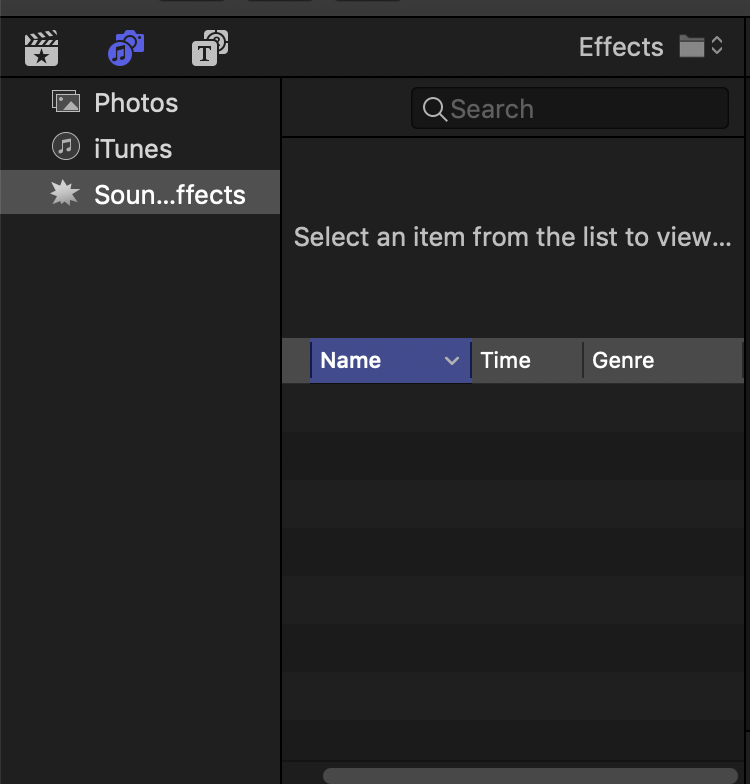The height and width of the screenshot is (784, 750).
Task: Select Photos in the sidebar list
Action: tap(136, 103)
